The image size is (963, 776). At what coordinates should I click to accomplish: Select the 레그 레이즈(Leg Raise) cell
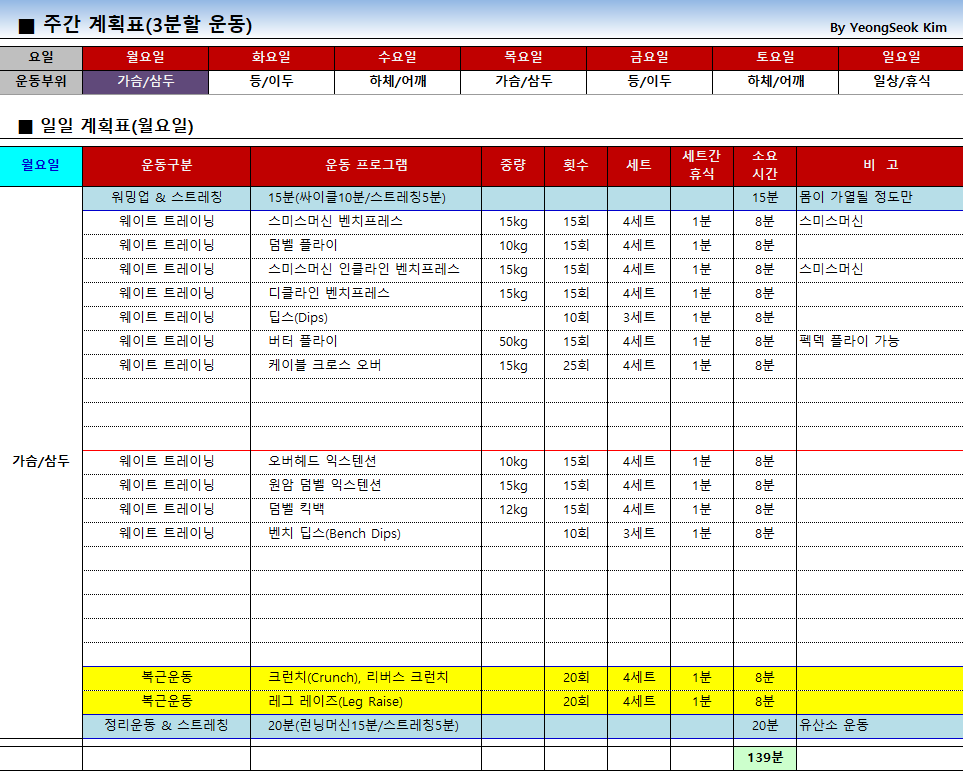(x=366, y=701)
